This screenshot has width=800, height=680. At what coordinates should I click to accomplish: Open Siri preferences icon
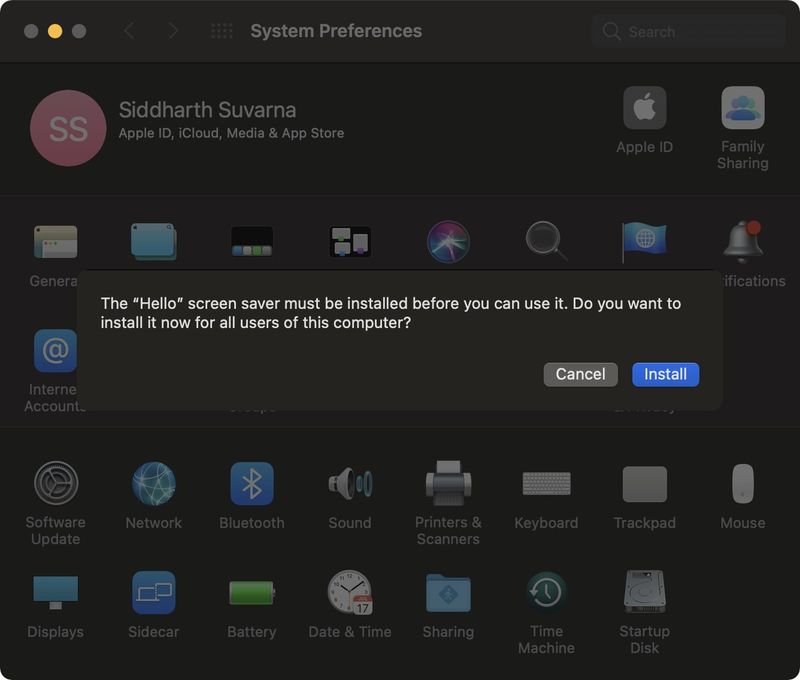448,241
